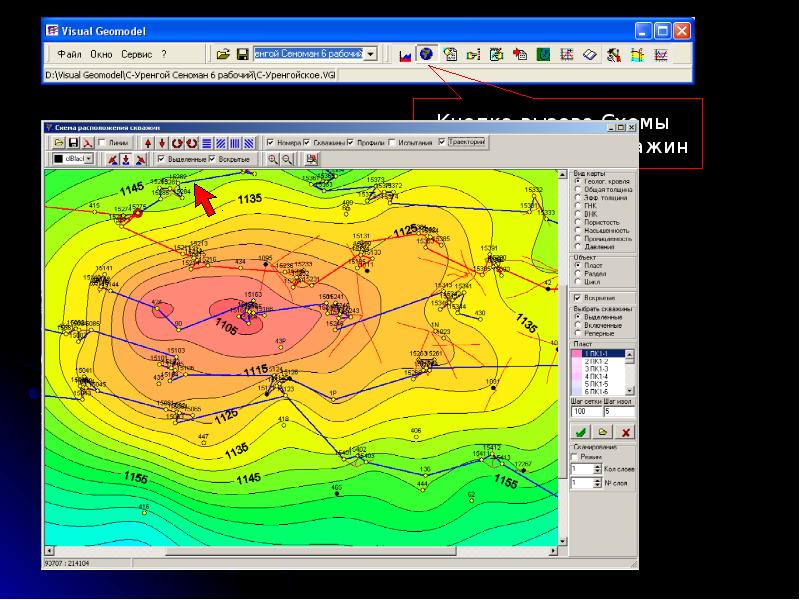Image resolution: width=800 pixels, height=600 pixels.
Task: Toggle the Номера checkbox
Action: [x=271, y=143]
